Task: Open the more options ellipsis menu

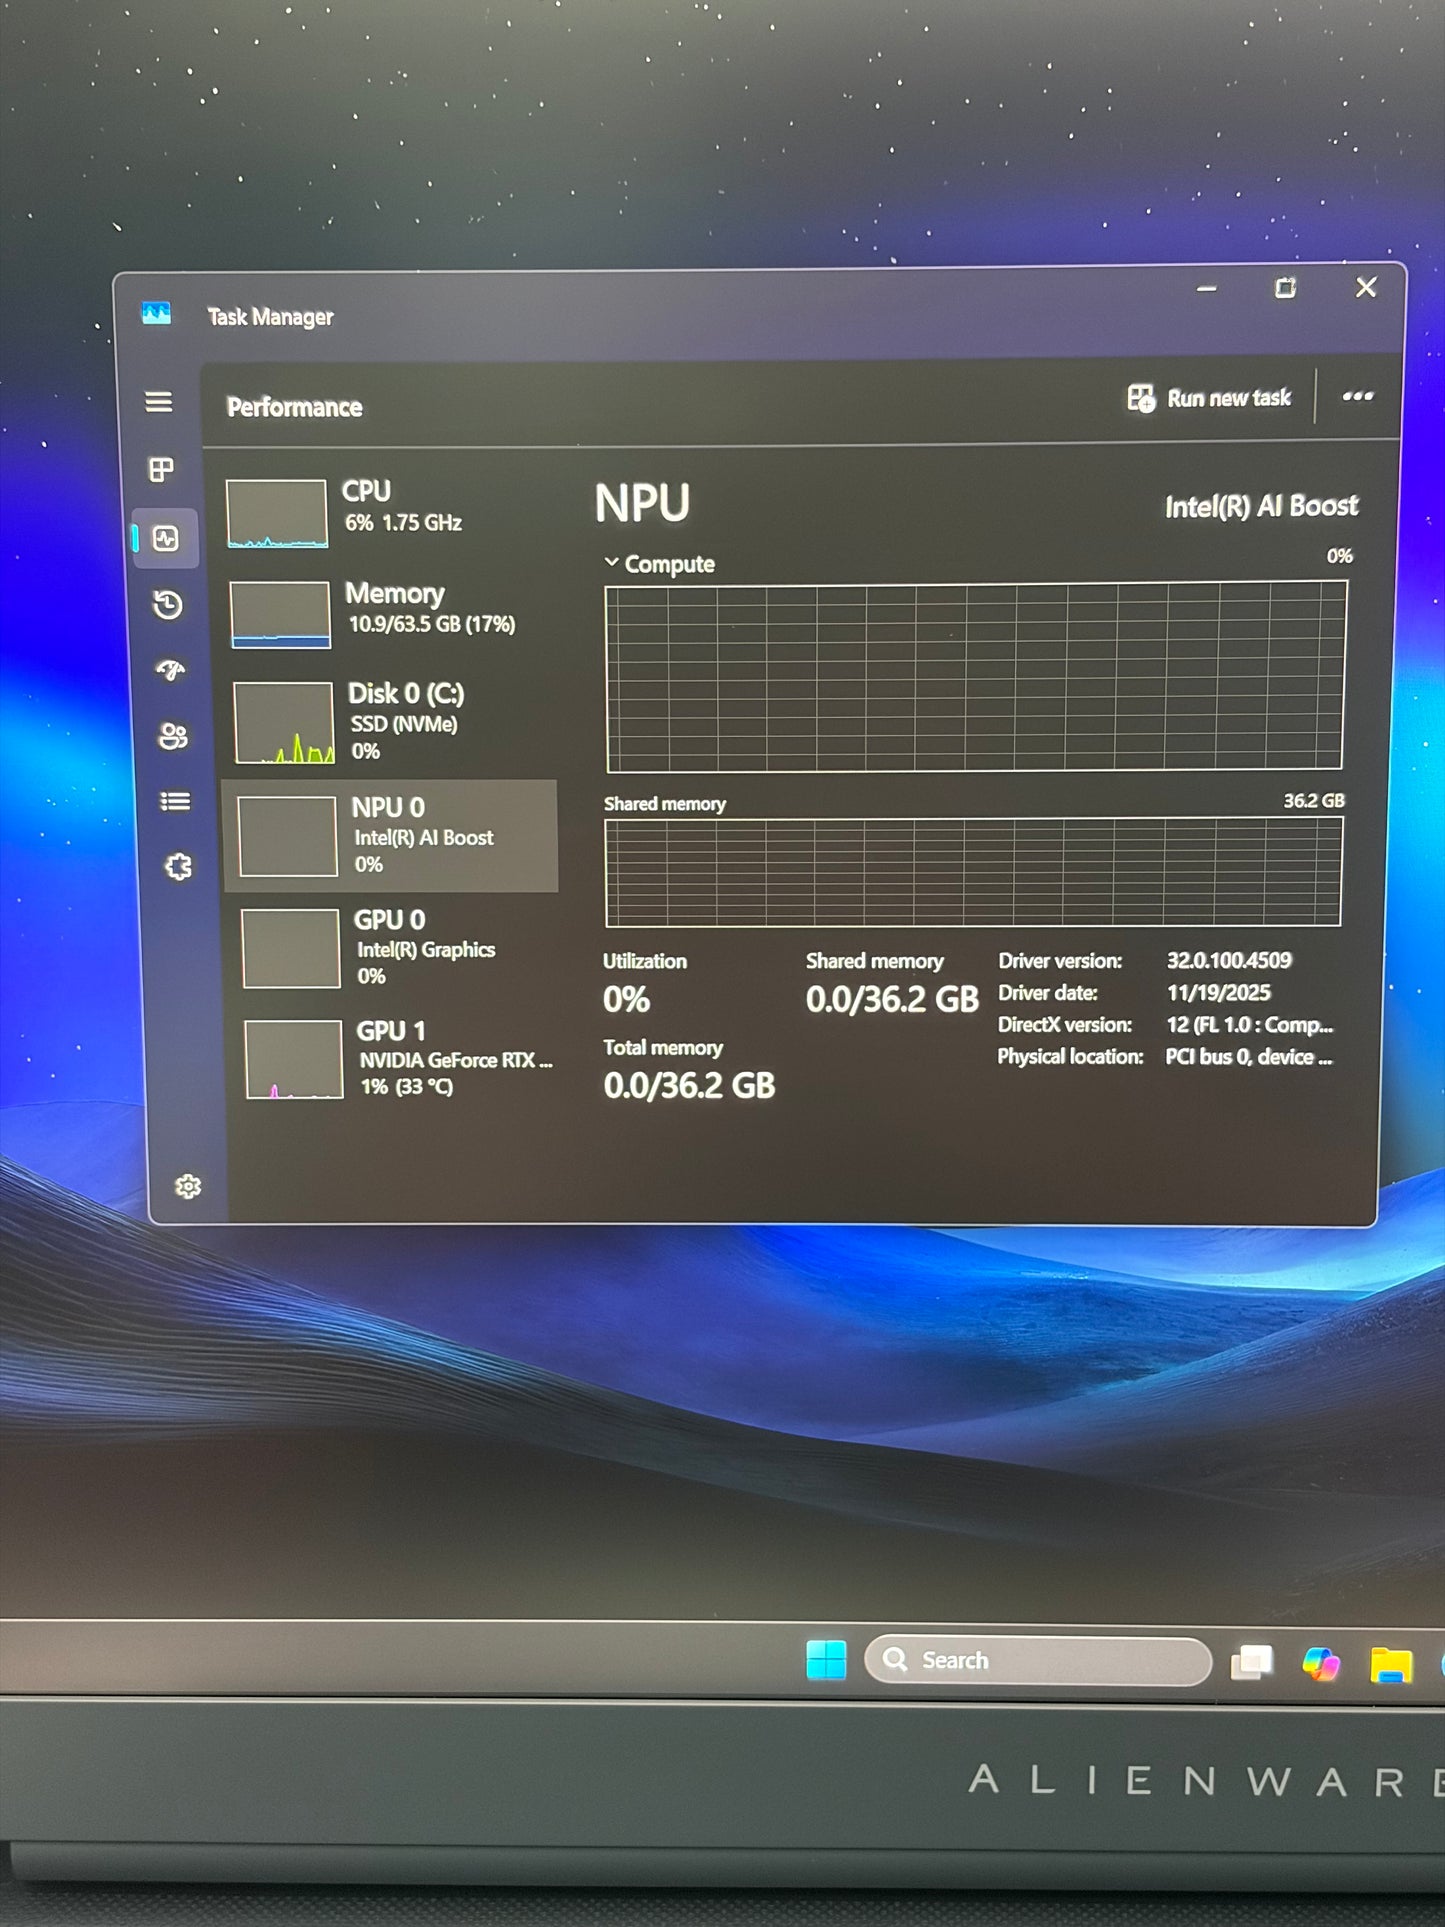Action: (x=1357, y=396)
